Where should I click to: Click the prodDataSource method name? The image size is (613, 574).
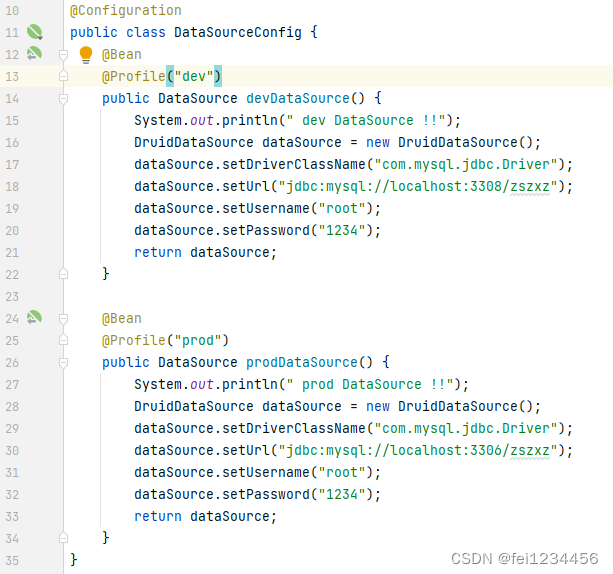coord(301,362)
